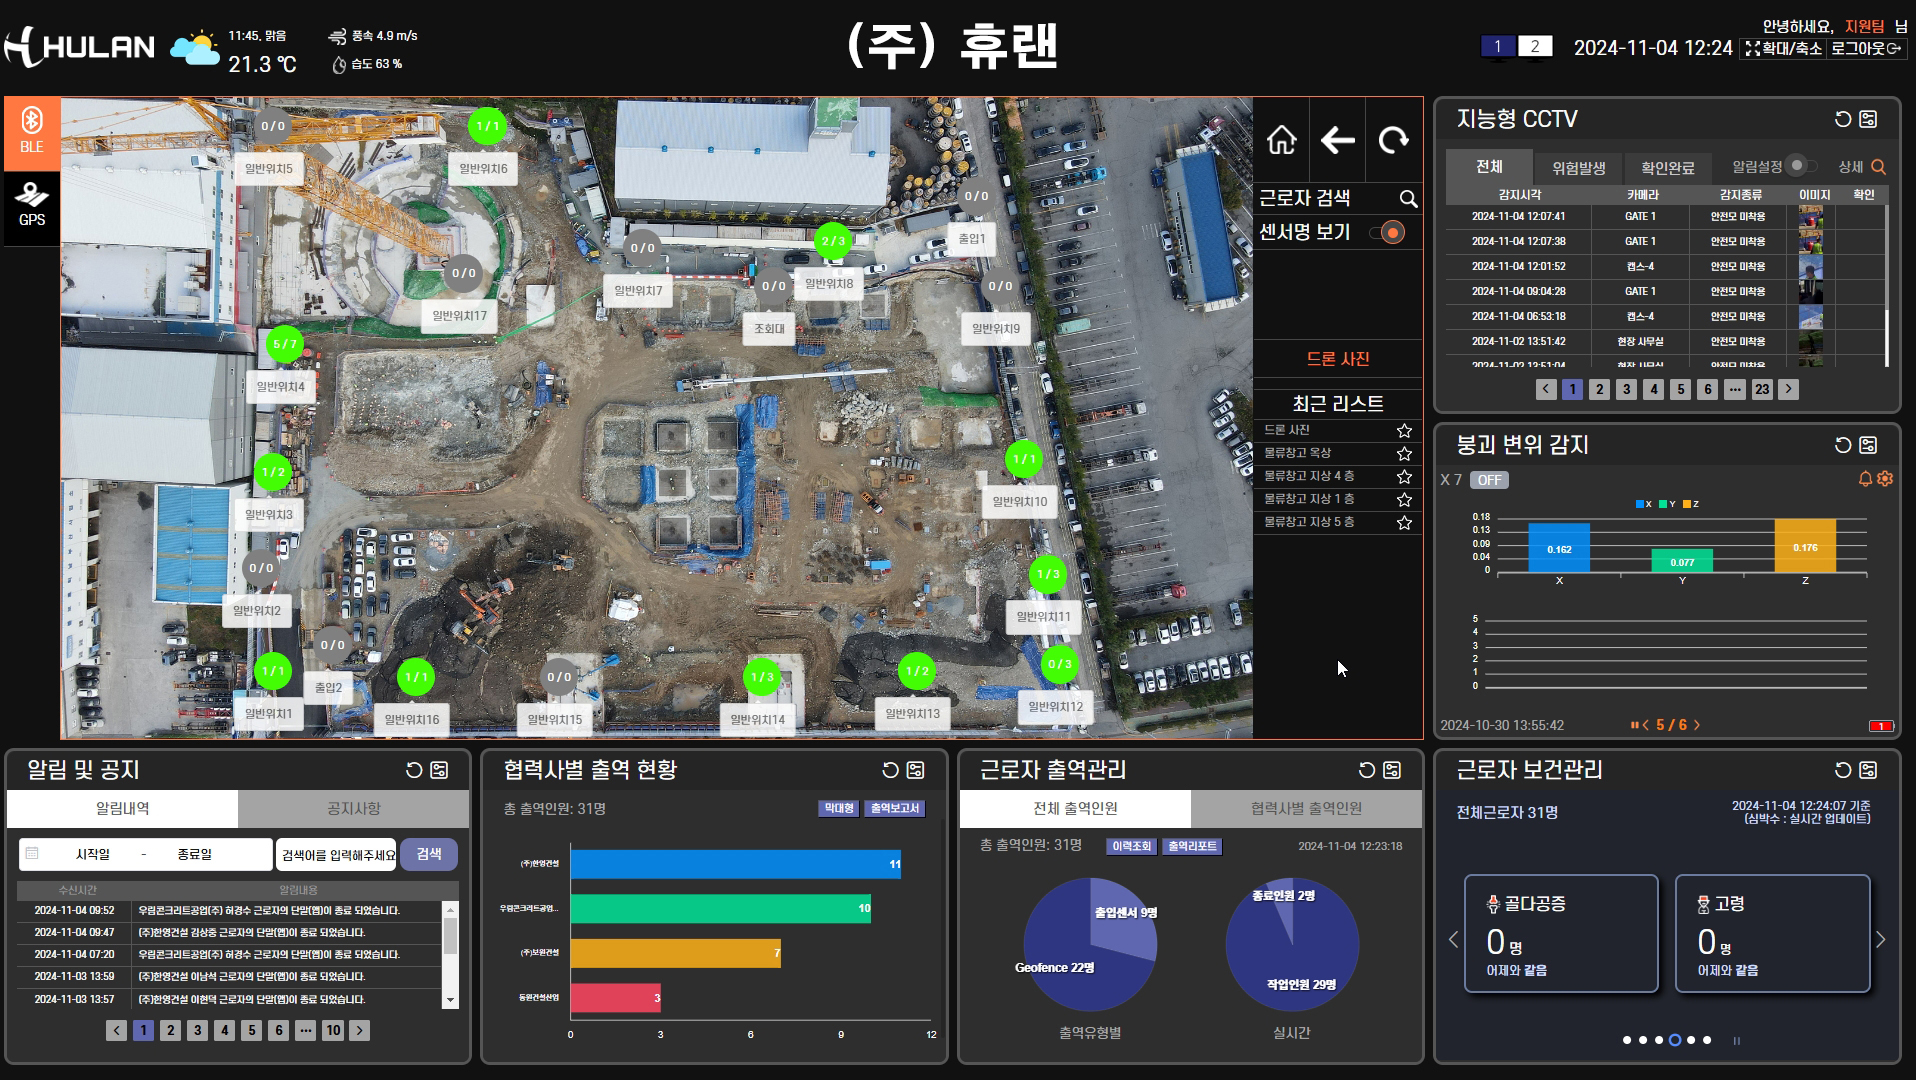1916x1080 pixels.
Task: Open the 협력사별 출역인원 tab
Action: tap(1306, 809)
